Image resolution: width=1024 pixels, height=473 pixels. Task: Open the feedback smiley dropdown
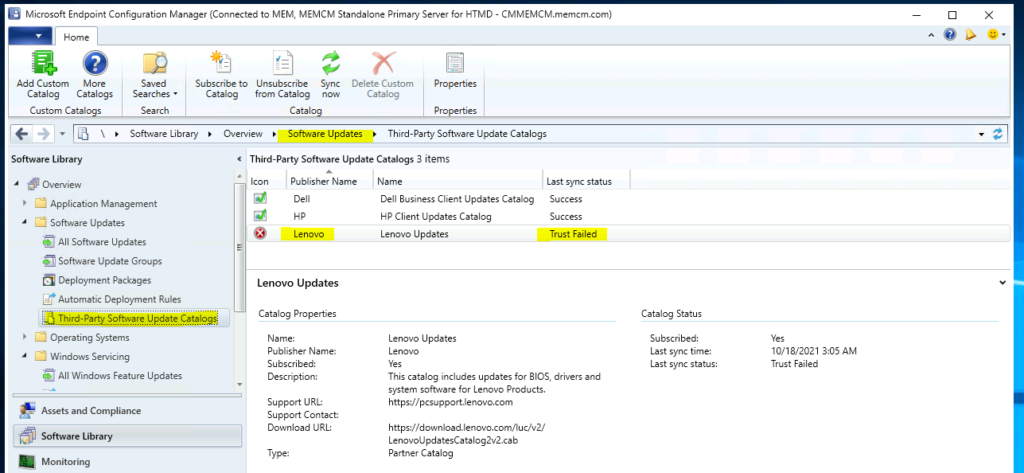(x=996, y=35)
